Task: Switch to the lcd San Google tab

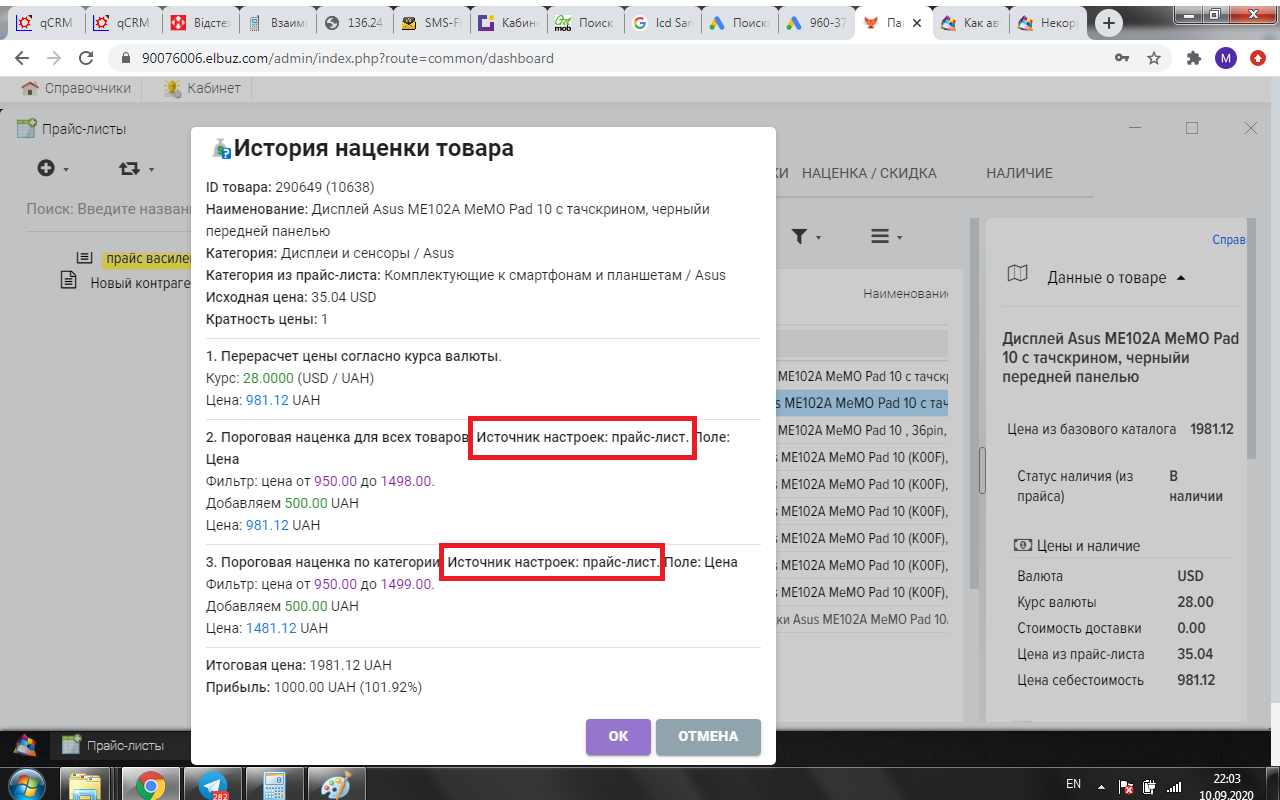Action: (662, 22)
